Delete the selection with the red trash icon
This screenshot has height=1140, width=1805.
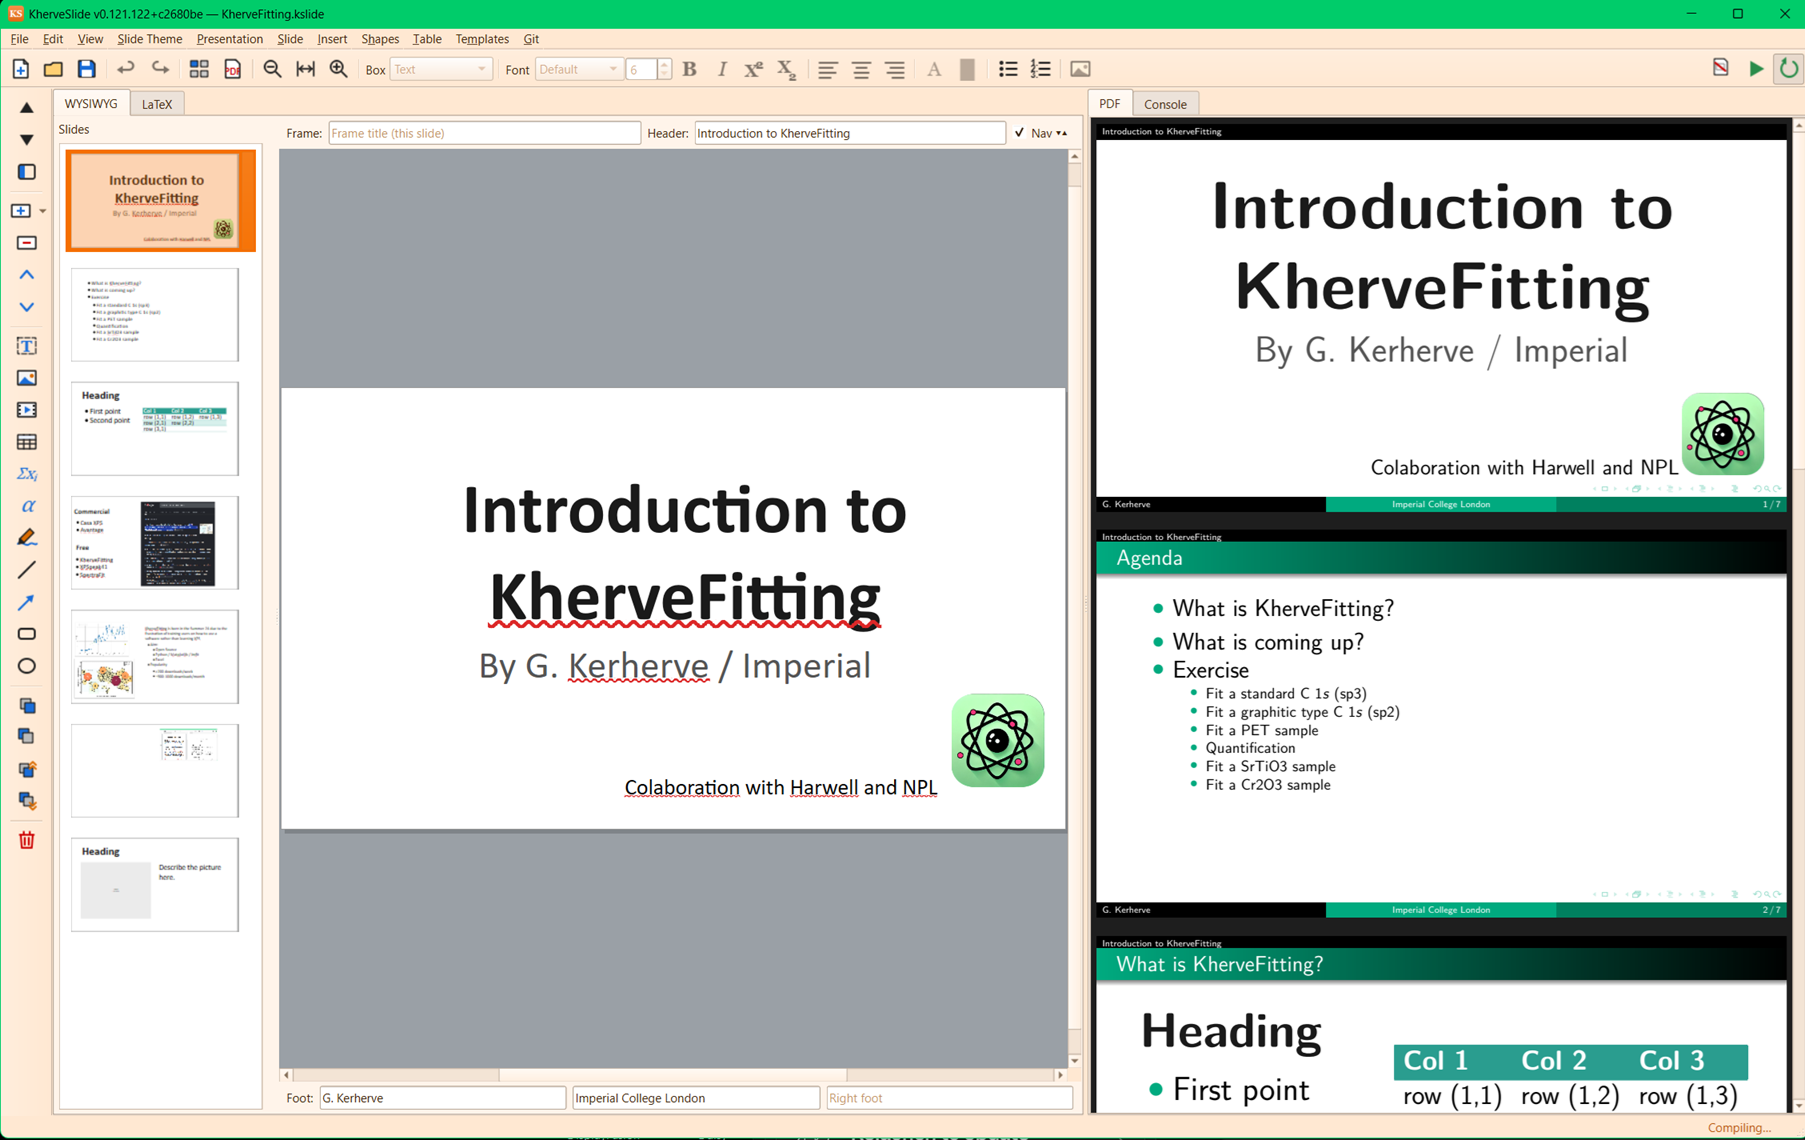(27, 840)
